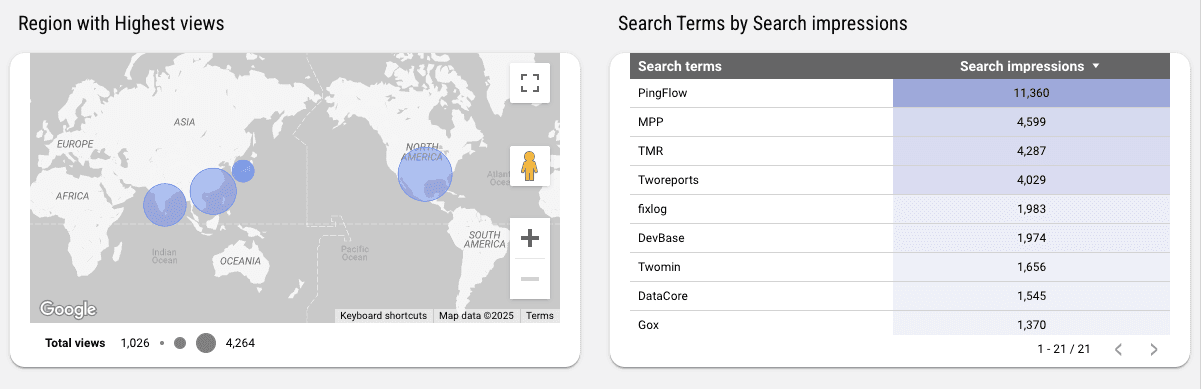Screen dimensions: 1201x389
Task: Click the India region views bubble
Action: click(x=165, y=206)
